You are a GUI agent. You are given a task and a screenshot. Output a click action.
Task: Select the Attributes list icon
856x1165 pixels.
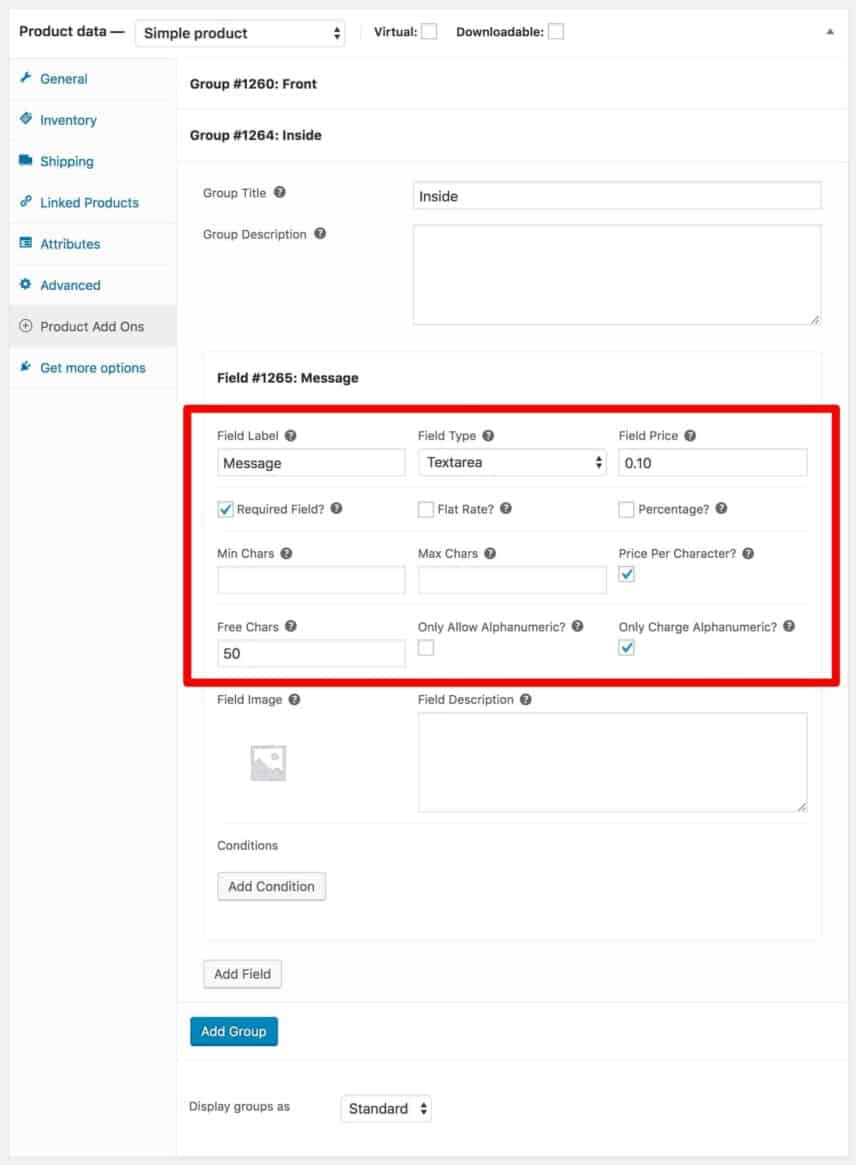click(28, 243)
